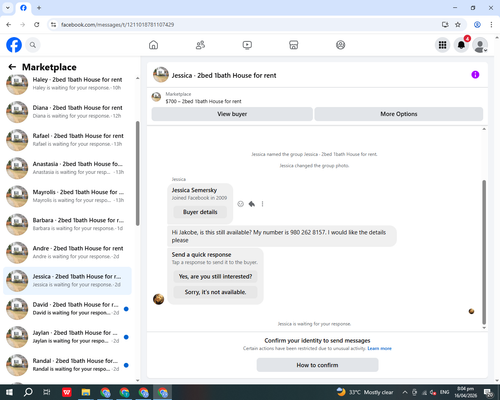Show hidden system tray icons chevron
Viewport: 500px width, 400px height.
click(x=405, y=392)
